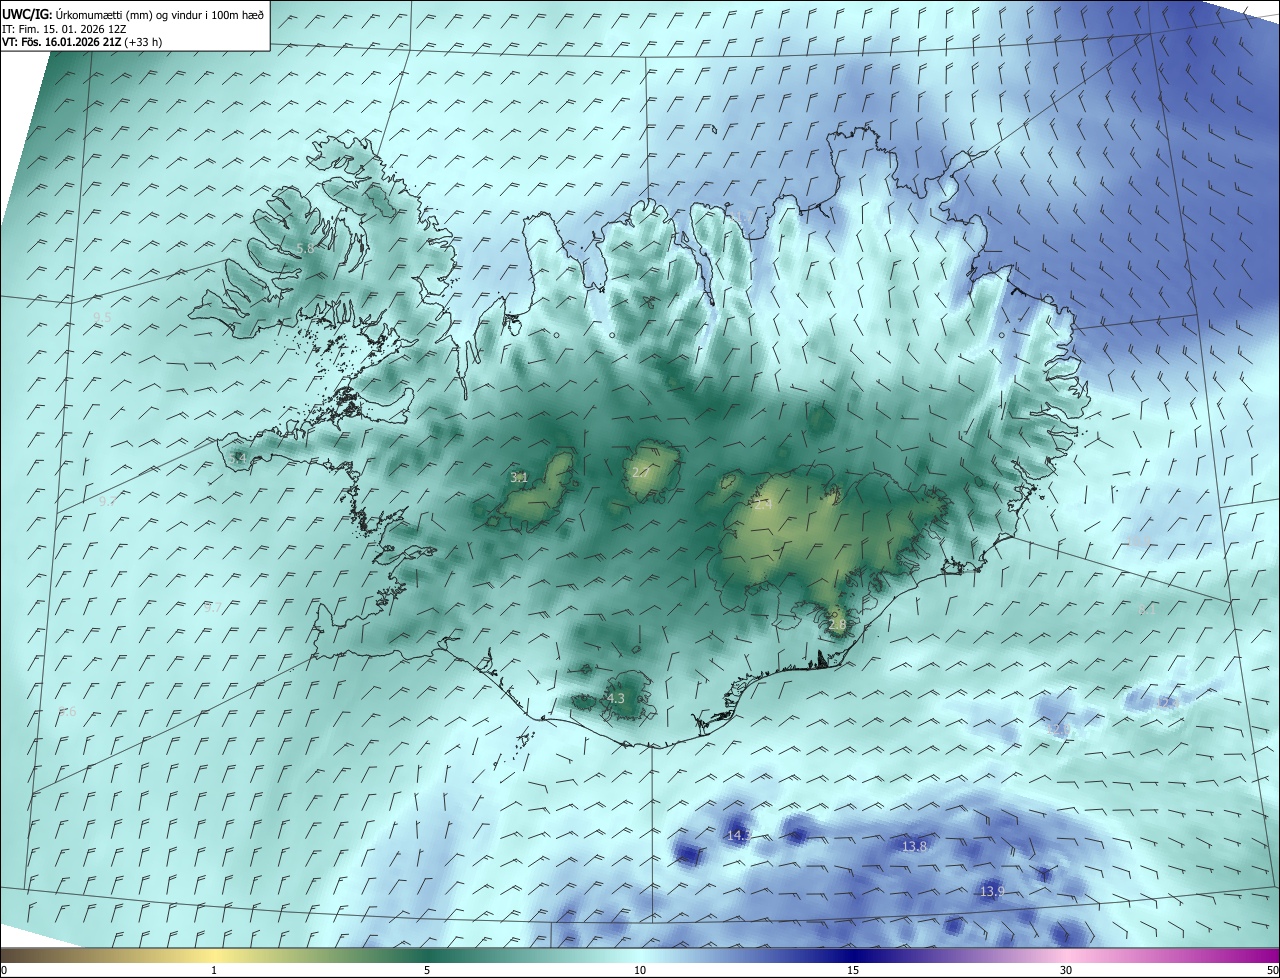The height and width of the screenshot is (978, 1280).
Task: Click the 14.3 value south of Iceland
Action: (738, 834)
